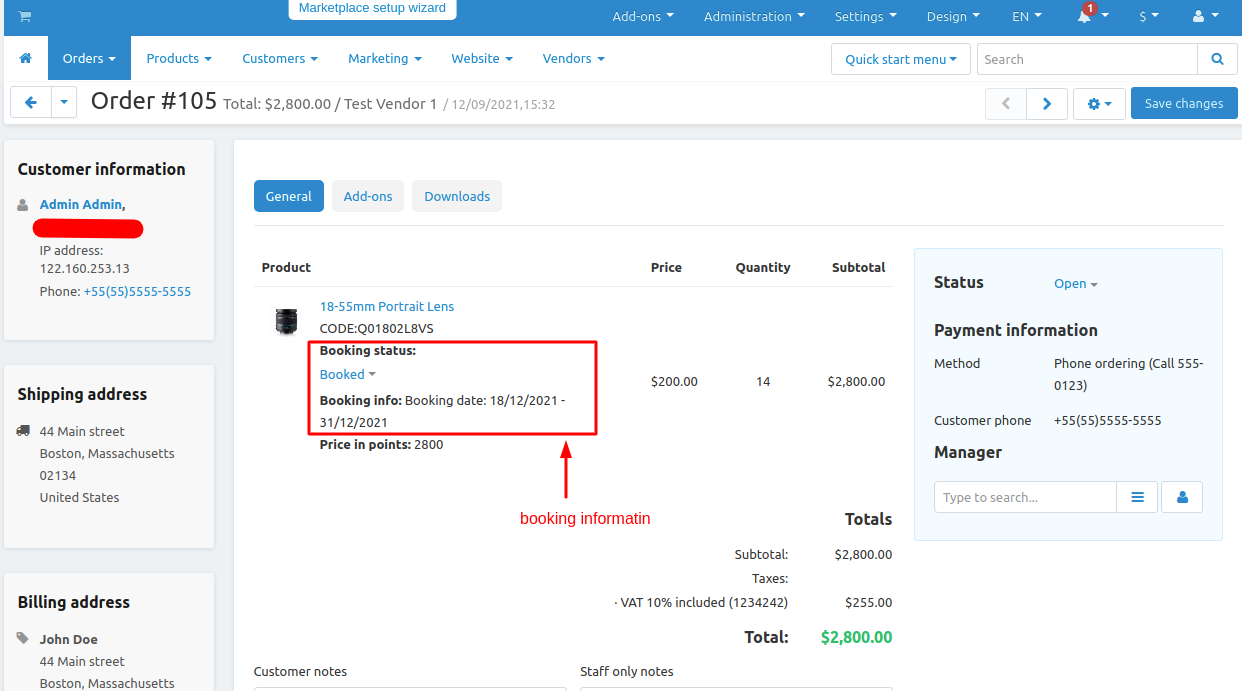1242x691 pixels.
Task: Switch to the Downloads tab
Action: [x=457, y=196]
